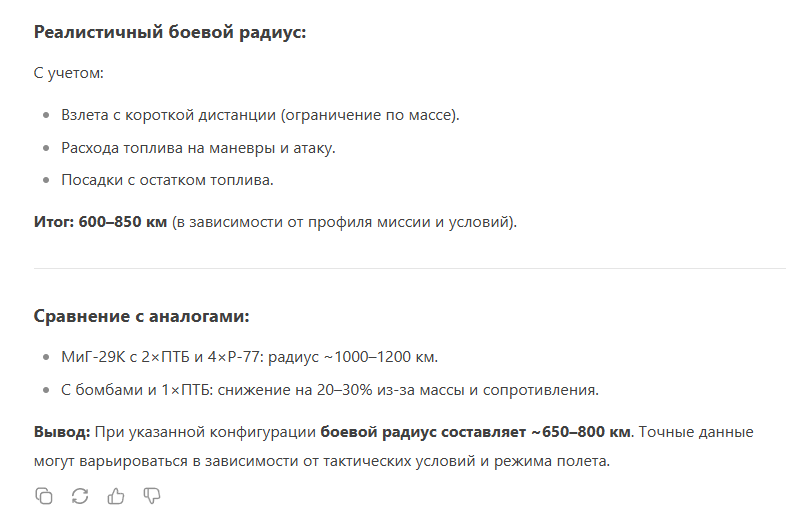802x531 pixels.
Task: Click the line "могут варьироваться в зависимости от тактических условий"
Action: tap(322, 461)
